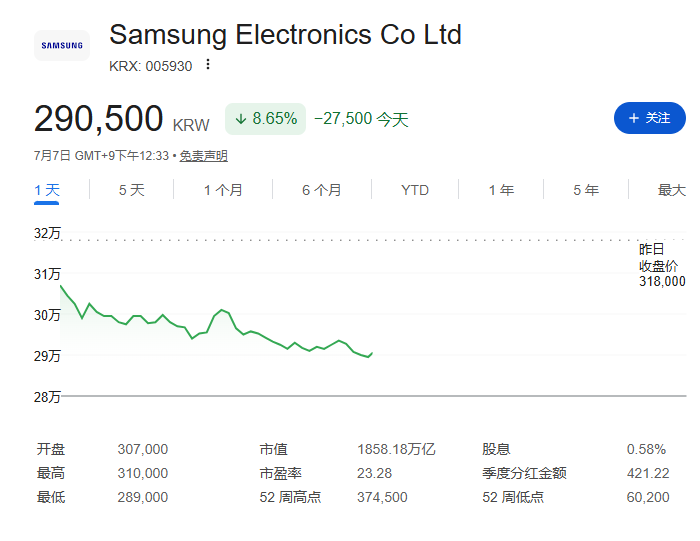This screenshot has height=541, width=700.
Task: Select the 1 天 time range tab
Action: point(46,190)
